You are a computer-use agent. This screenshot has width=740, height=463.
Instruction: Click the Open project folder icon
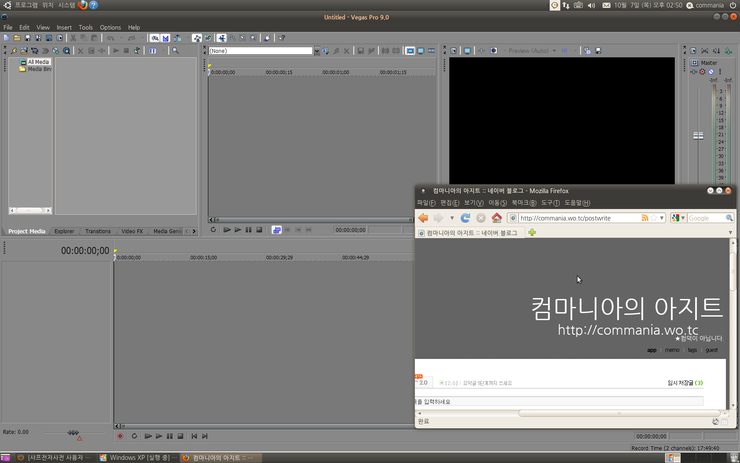coord(15,38)
